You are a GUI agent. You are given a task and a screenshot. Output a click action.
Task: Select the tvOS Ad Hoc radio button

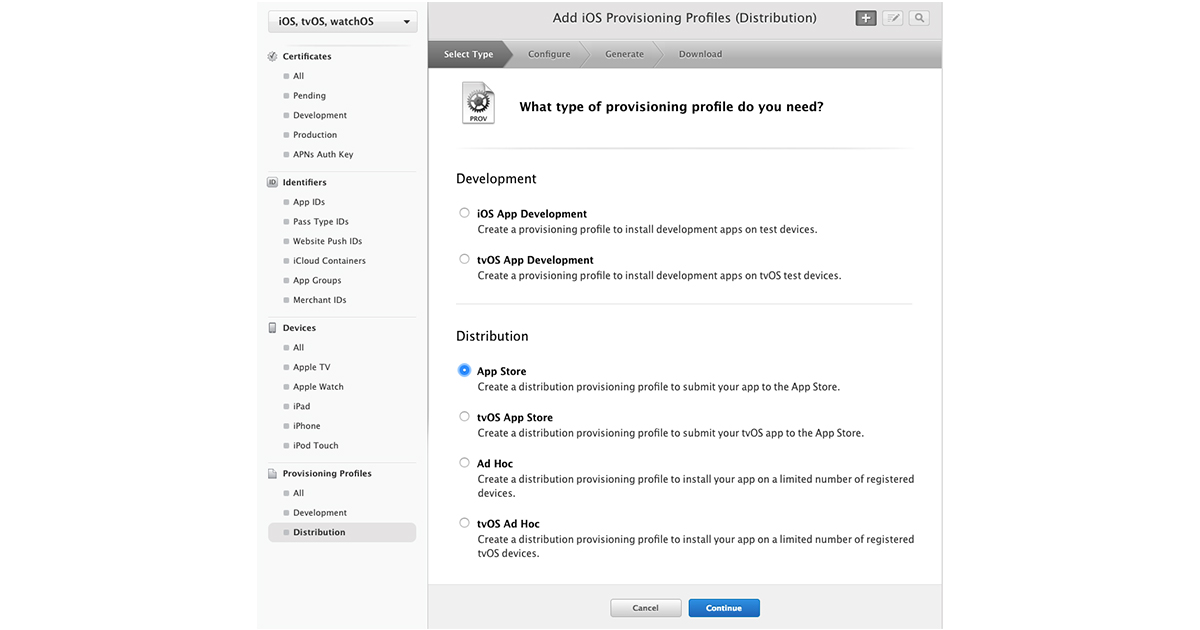coord(464,523)
